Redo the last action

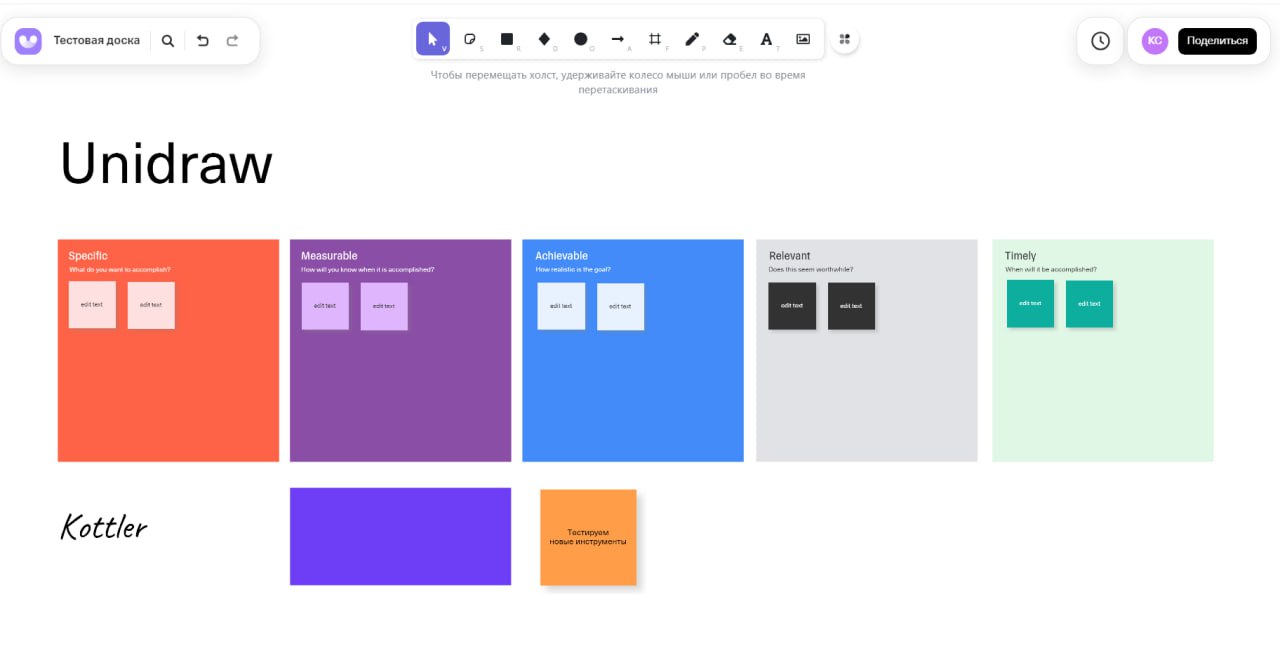(233, 41)
